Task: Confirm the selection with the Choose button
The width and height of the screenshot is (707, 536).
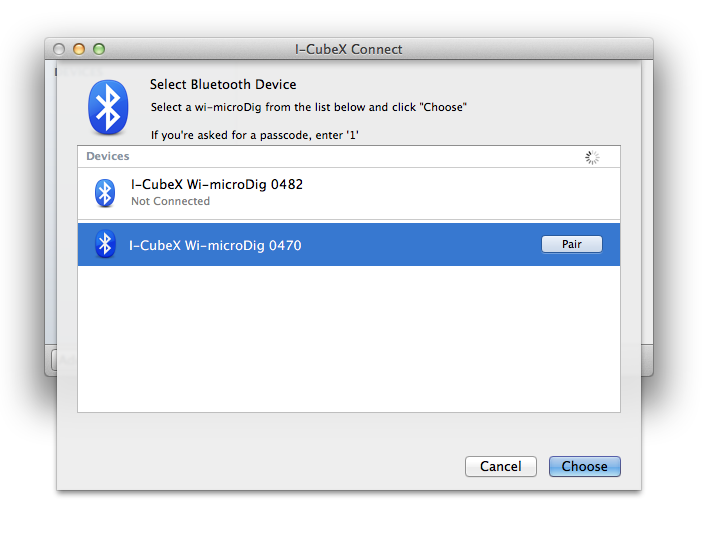Action: click(x=584, y=466)
